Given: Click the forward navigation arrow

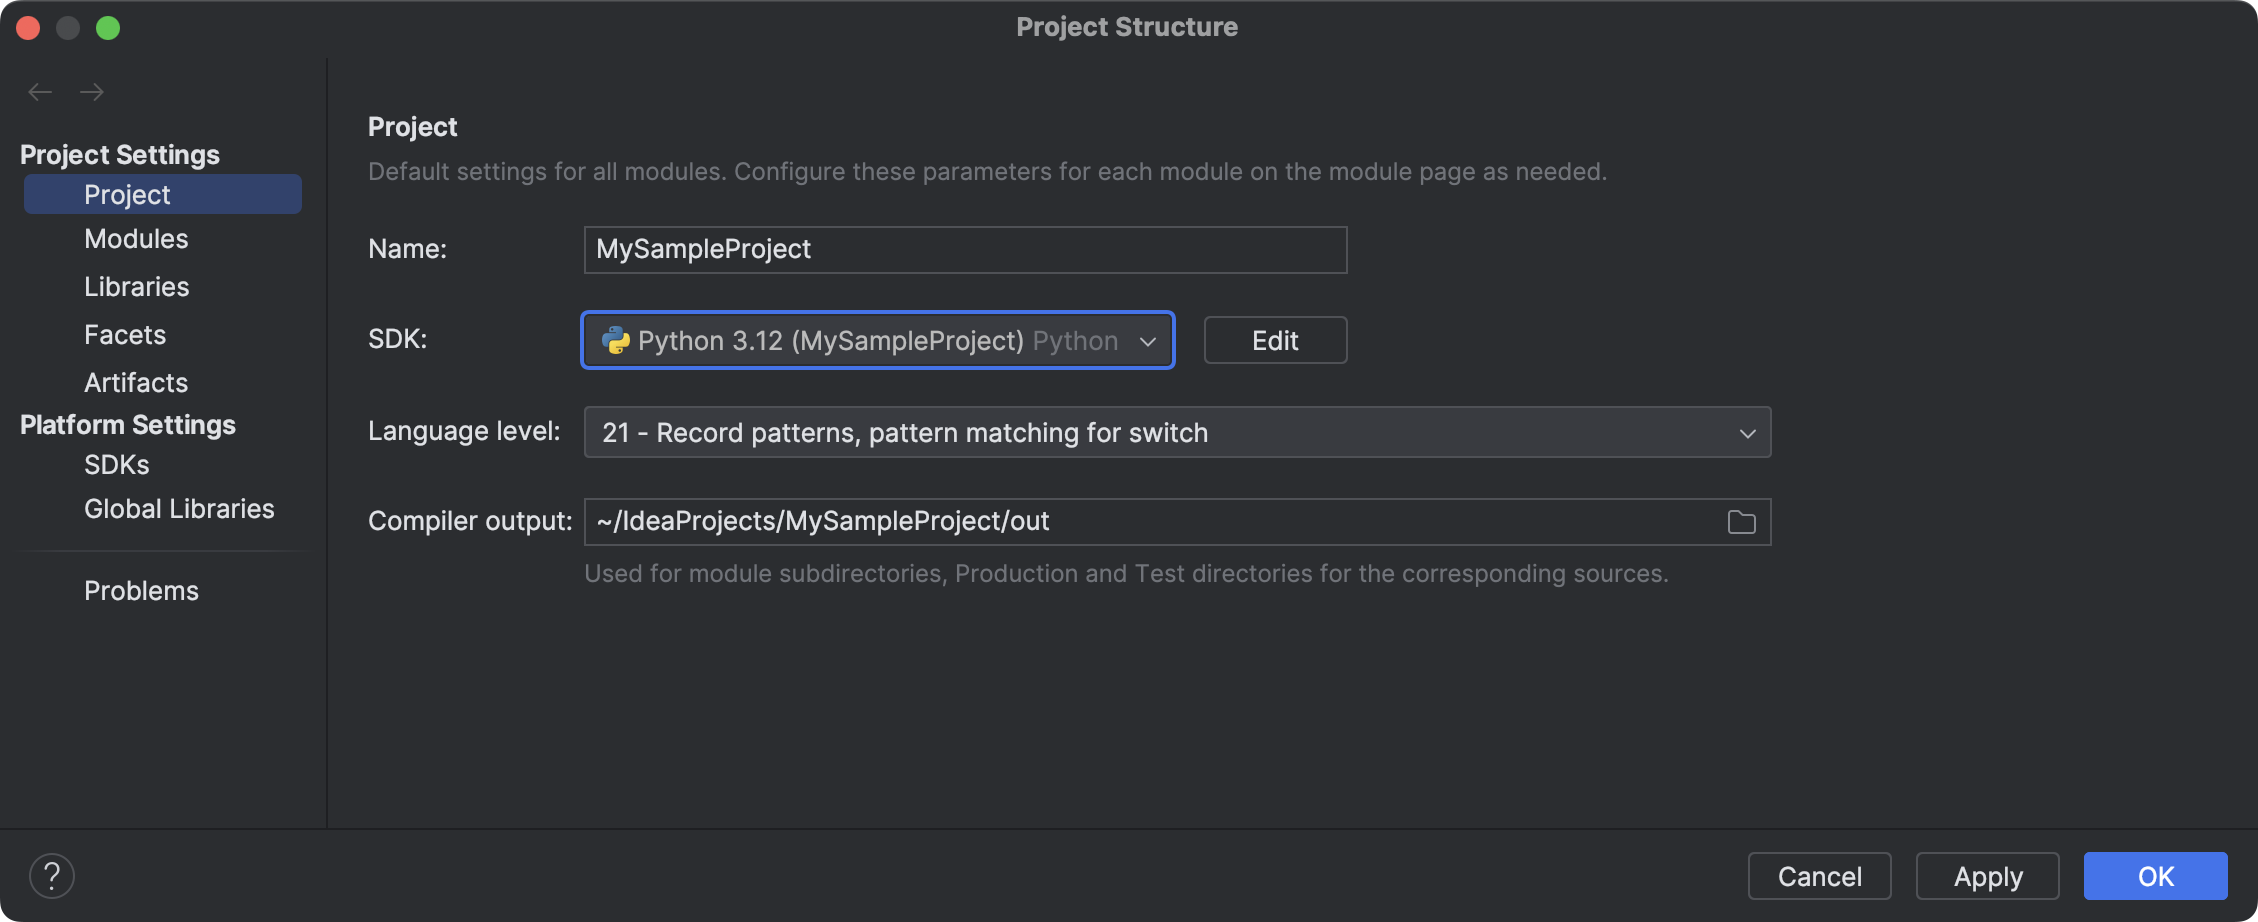Looking at the screenshot, I should point(92,91).
